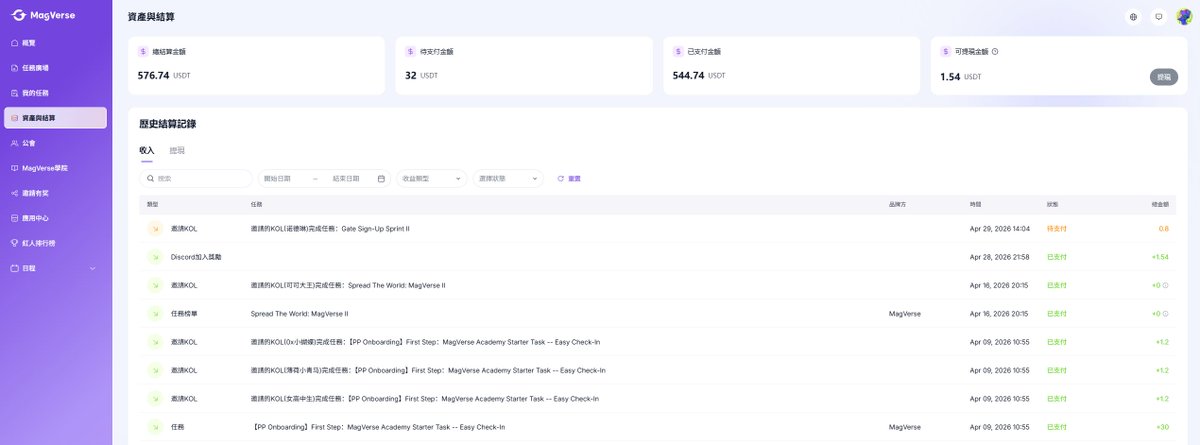Click the info icon beside +0 on the 可可大王 row
1200x445 pixels.
click(1167, 285)
